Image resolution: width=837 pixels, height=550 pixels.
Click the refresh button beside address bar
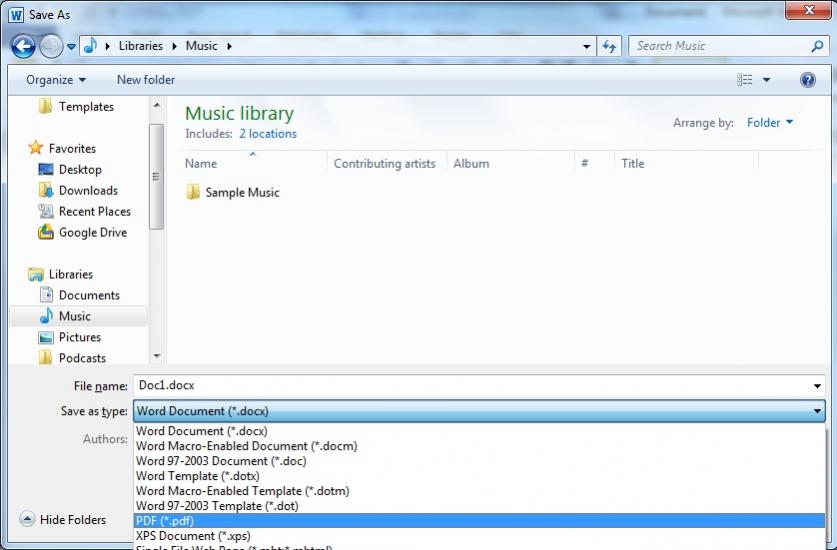[609, 46]
